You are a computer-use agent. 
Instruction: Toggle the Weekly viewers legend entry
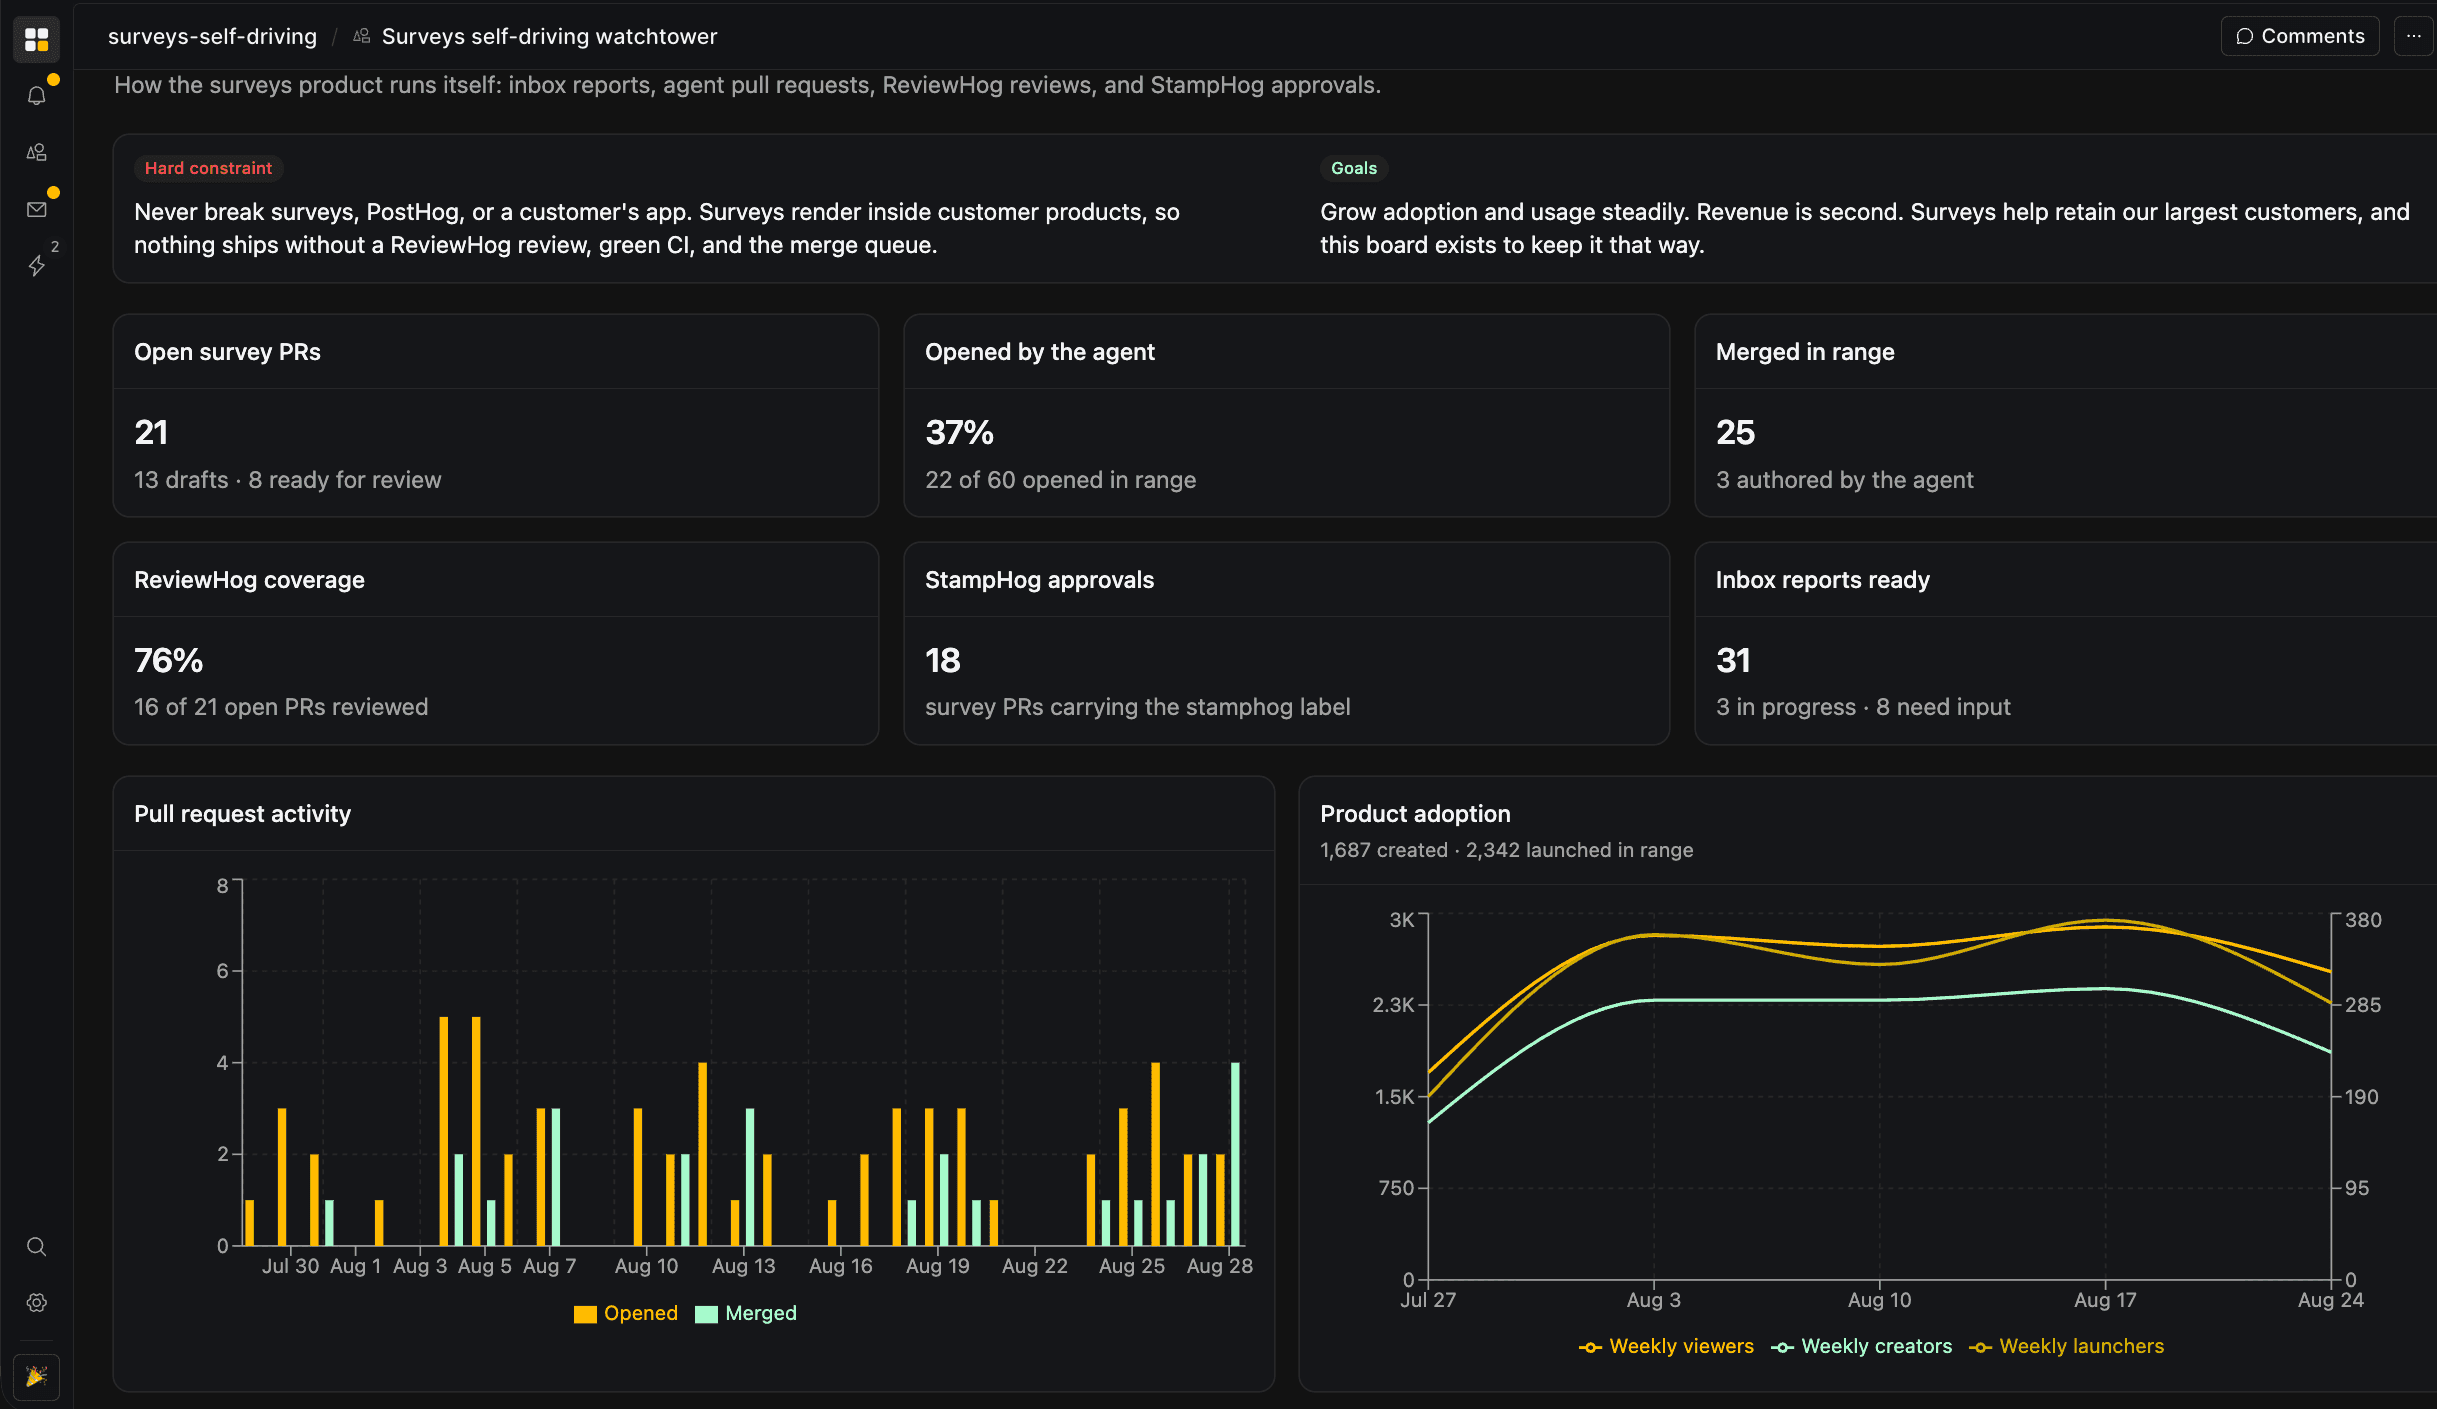(1666, 1346)
